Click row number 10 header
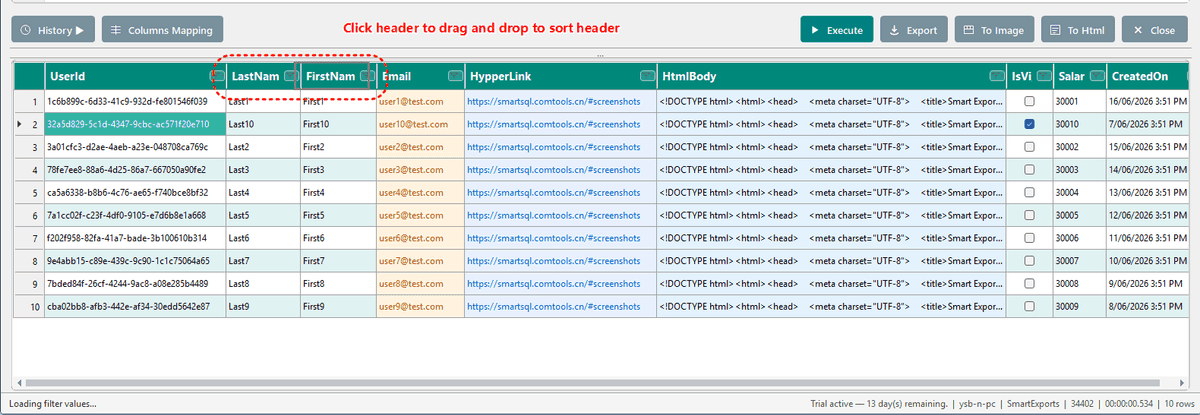This screenshot has height=415, width=1200. [28, 306]
